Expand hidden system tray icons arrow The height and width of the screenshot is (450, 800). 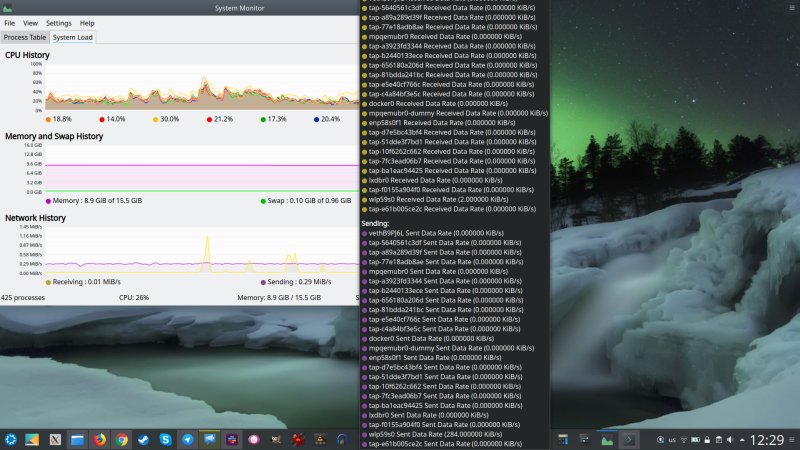pos(742,440)
